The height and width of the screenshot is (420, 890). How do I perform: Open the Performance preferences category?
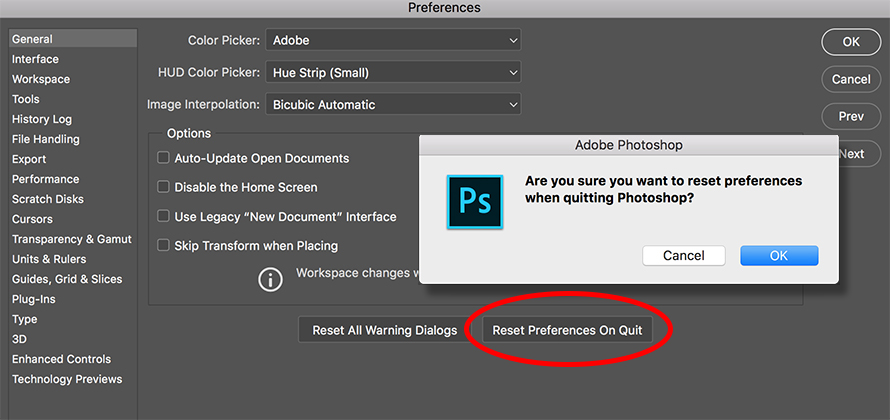pyautogui.click(x=45, y=179)
